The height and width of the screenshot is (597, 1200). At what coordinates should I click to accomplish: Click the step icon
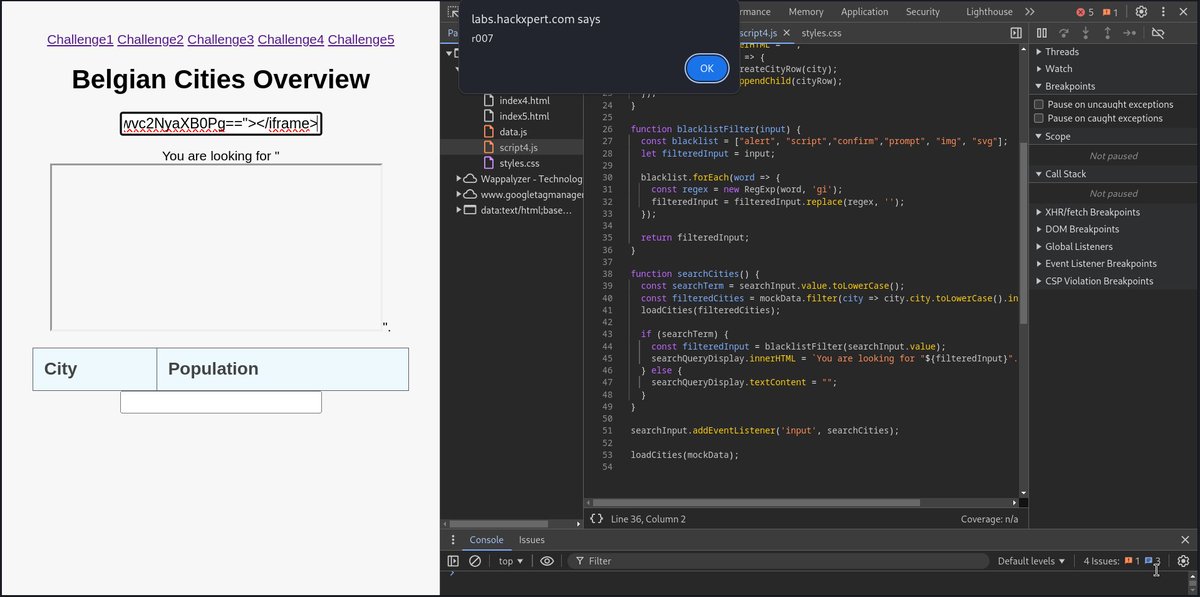pyautogui.click(x=1129, y=33)
